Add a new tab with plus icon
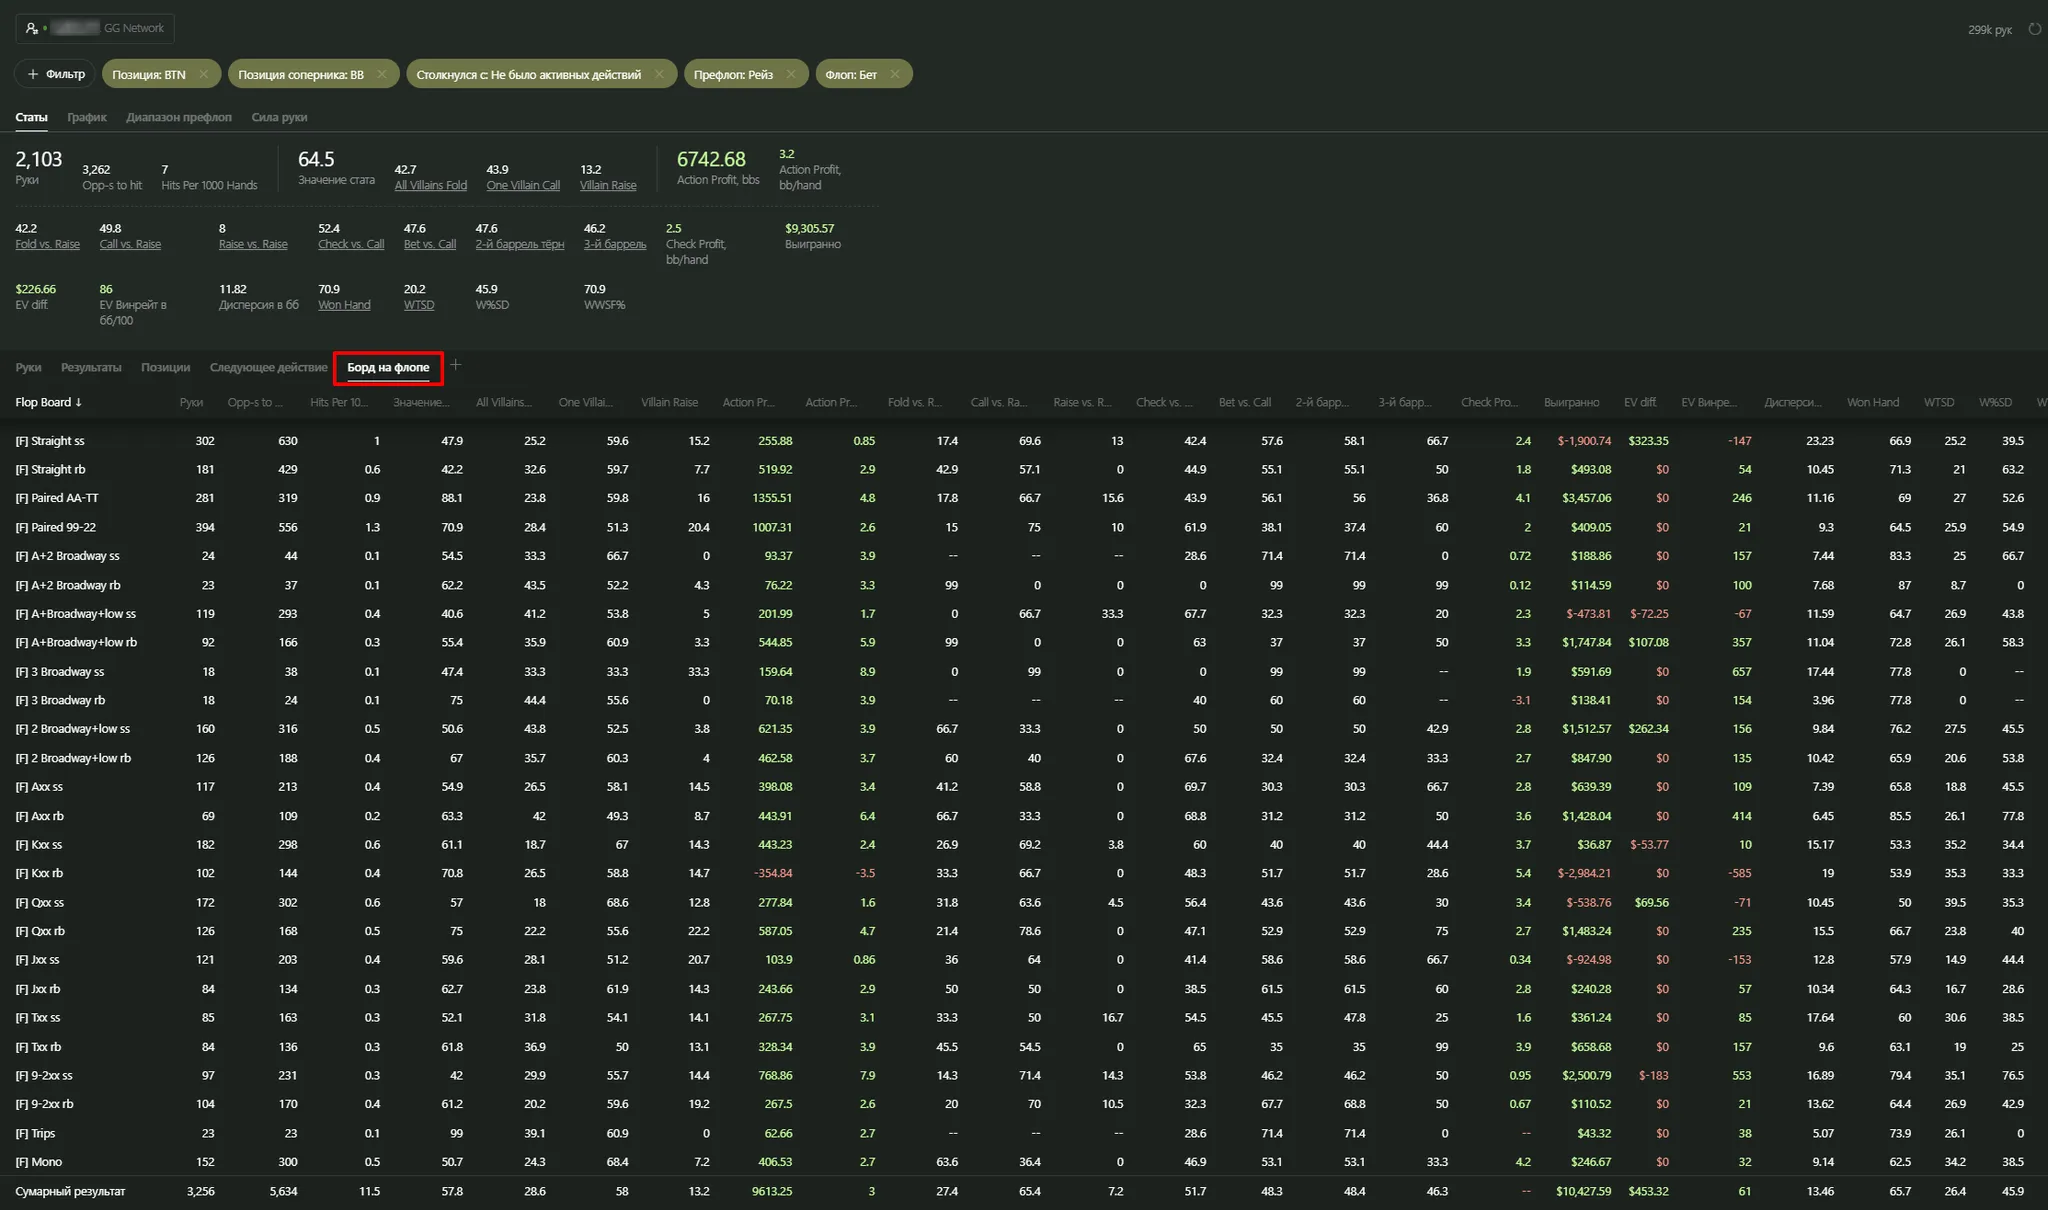2048x1210 pixels. 456,365
